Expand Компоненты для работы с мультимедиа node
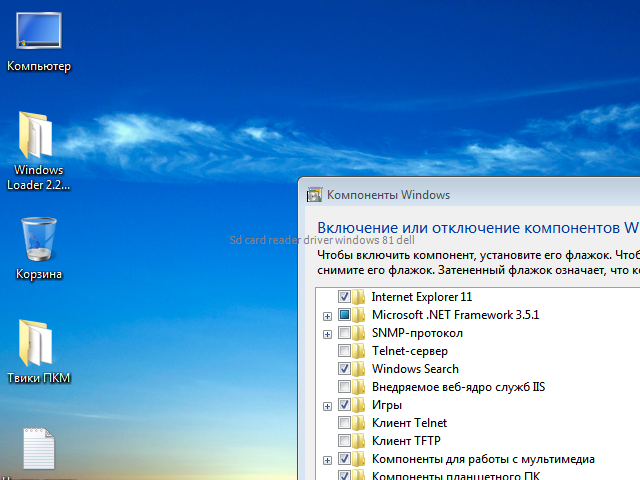The width and height of the screenshot is (640, 480). tap(327, 460)
